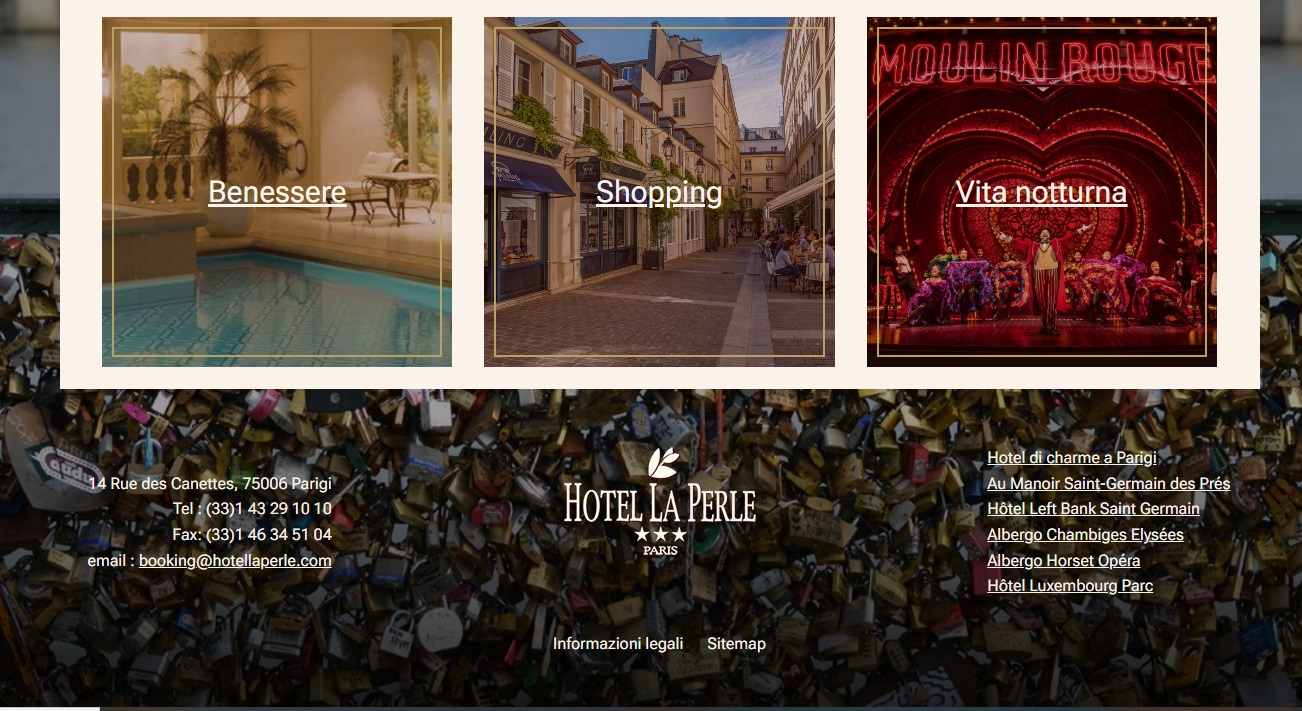Click the three stars under the logo

660,535
